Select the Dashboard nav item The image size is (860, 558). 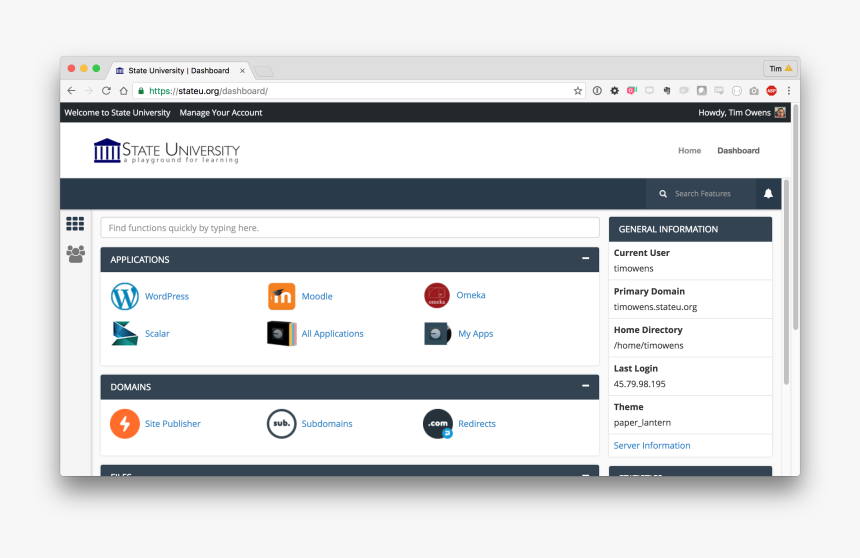(738, 150)
